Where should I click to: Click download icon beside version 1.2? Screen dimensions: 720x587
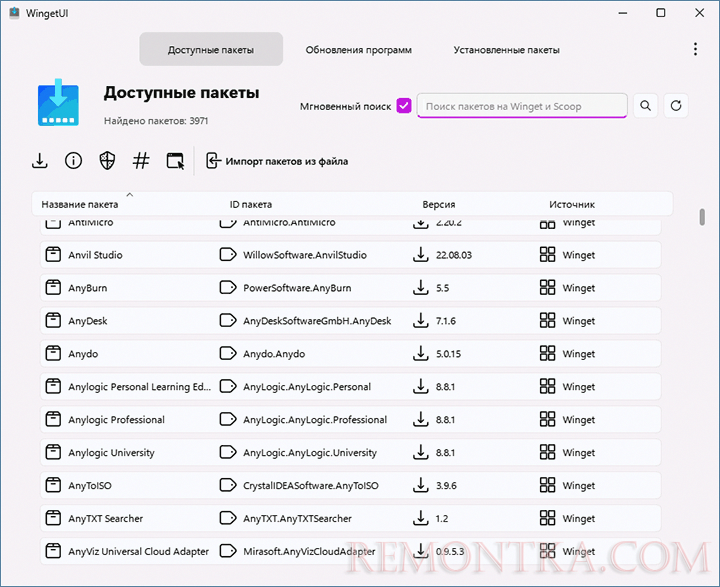pyautogui.click(x=421, y=519)
